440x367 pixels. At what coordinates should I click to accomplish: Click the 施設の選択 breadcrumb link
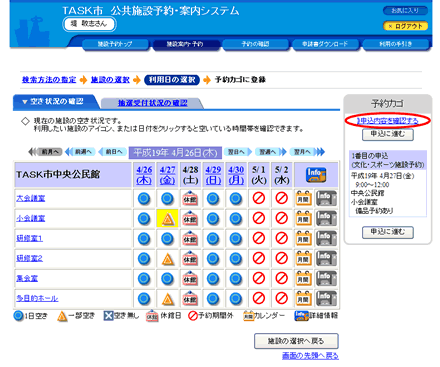click(x=110, y=80)
